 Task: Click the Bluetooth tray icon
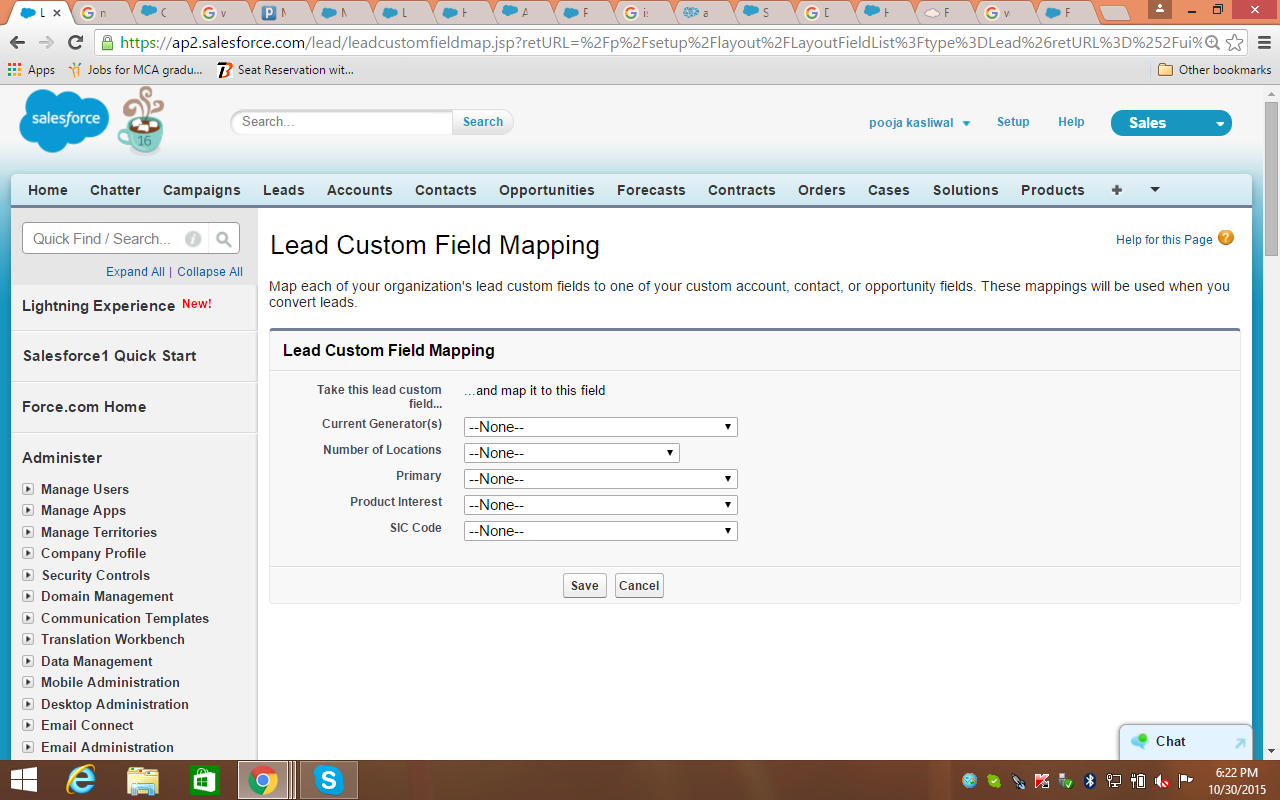coord(1091,780)
